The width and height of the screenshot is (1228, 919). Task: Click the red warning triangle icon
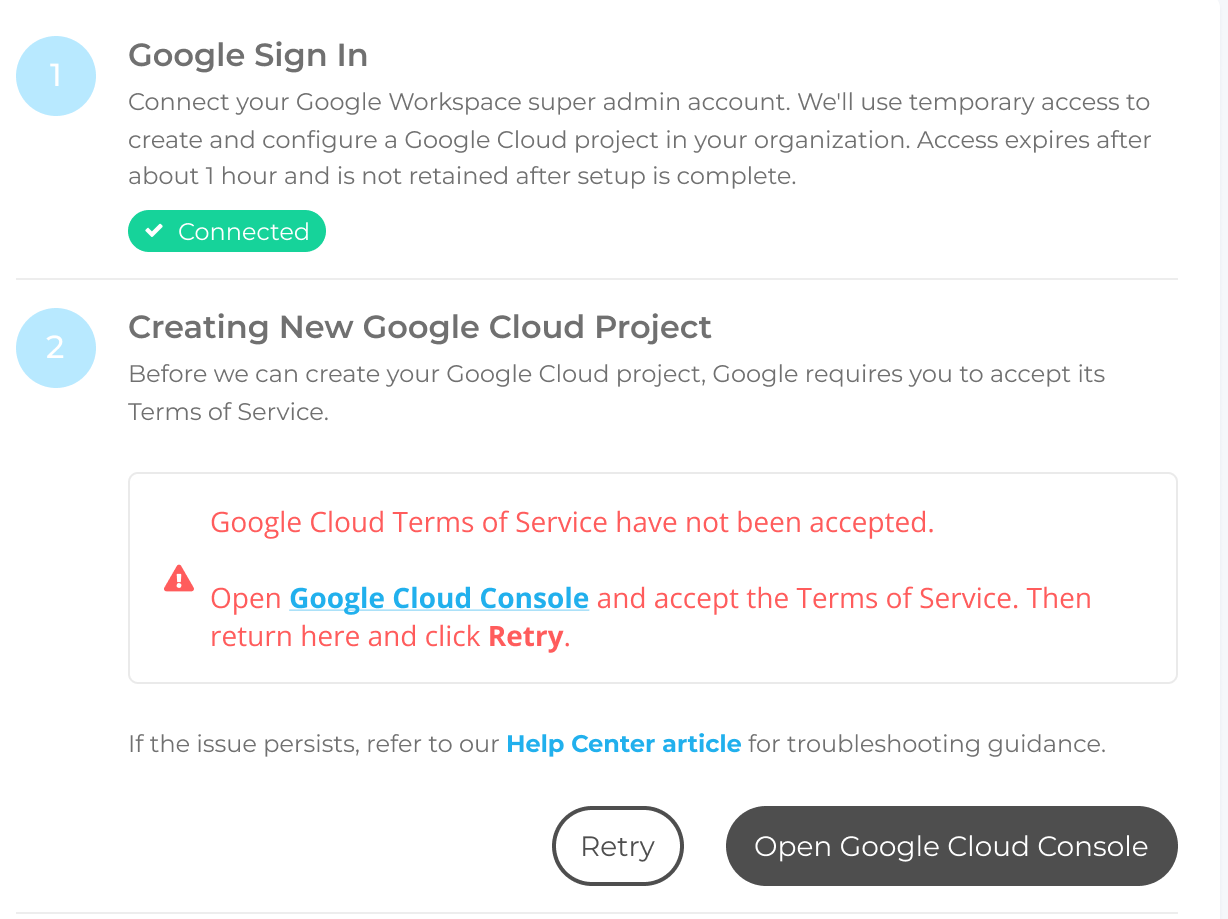179,579
